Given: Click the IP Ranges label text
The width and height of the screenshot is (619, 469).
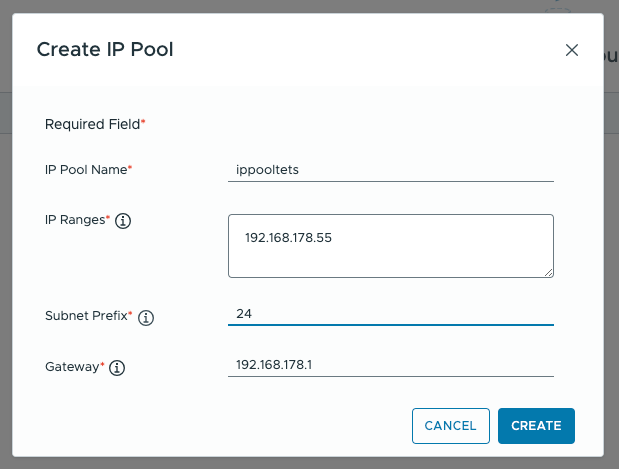Looking at the screenshot, I should coord(77,220).
